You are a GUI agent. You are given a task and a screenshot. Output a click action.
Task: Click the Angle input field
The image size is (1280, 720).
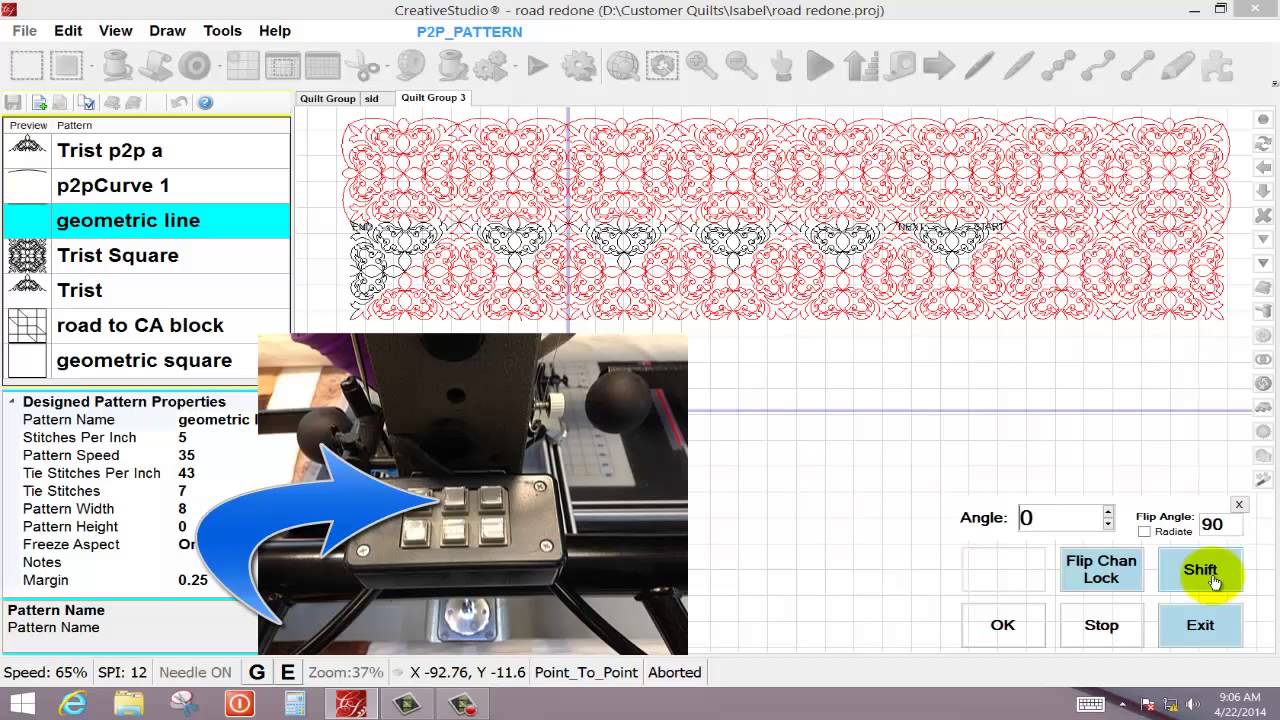point(1059,518)
